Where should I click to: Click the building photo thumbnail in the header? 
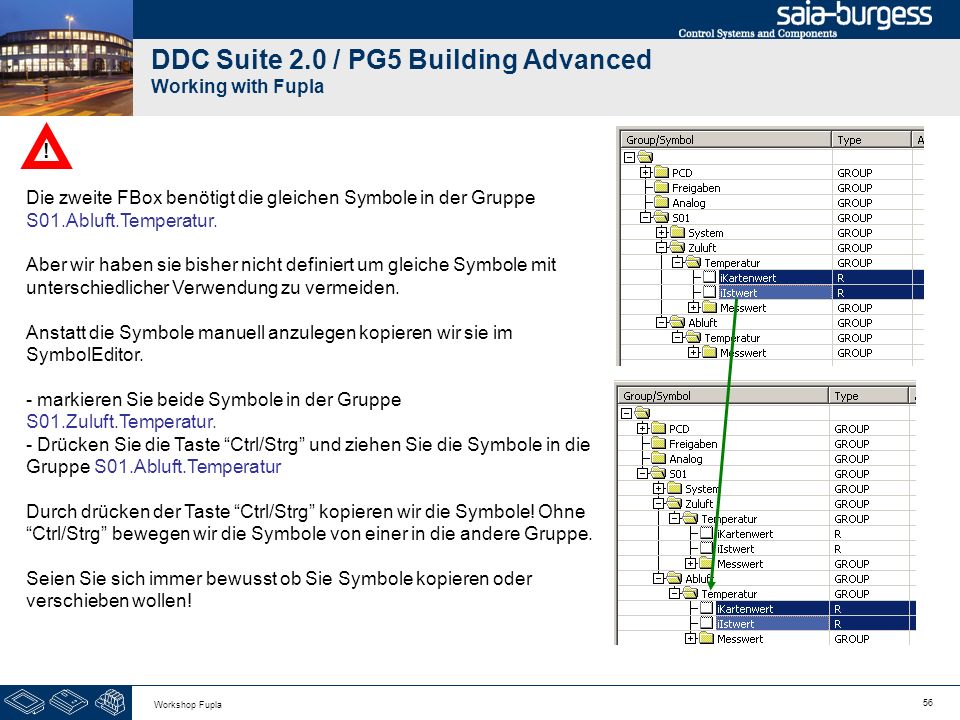click(x=66, y=58)
